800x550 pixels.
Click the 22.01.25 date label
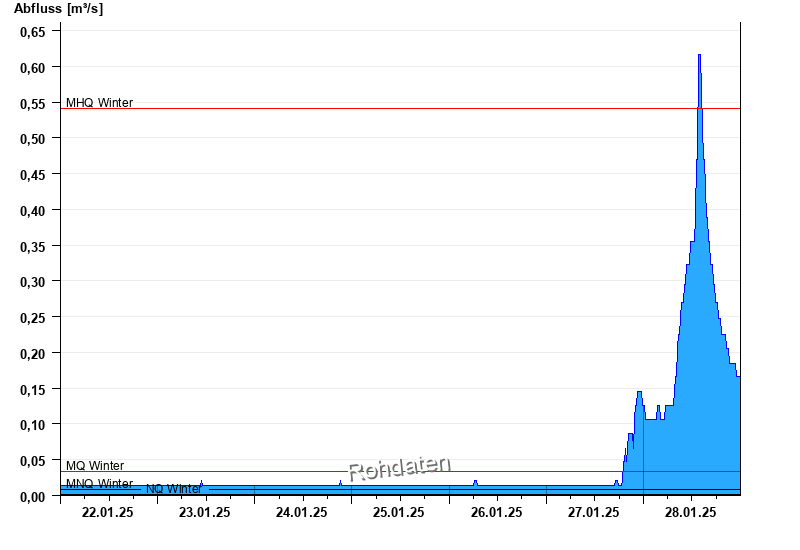108,513
